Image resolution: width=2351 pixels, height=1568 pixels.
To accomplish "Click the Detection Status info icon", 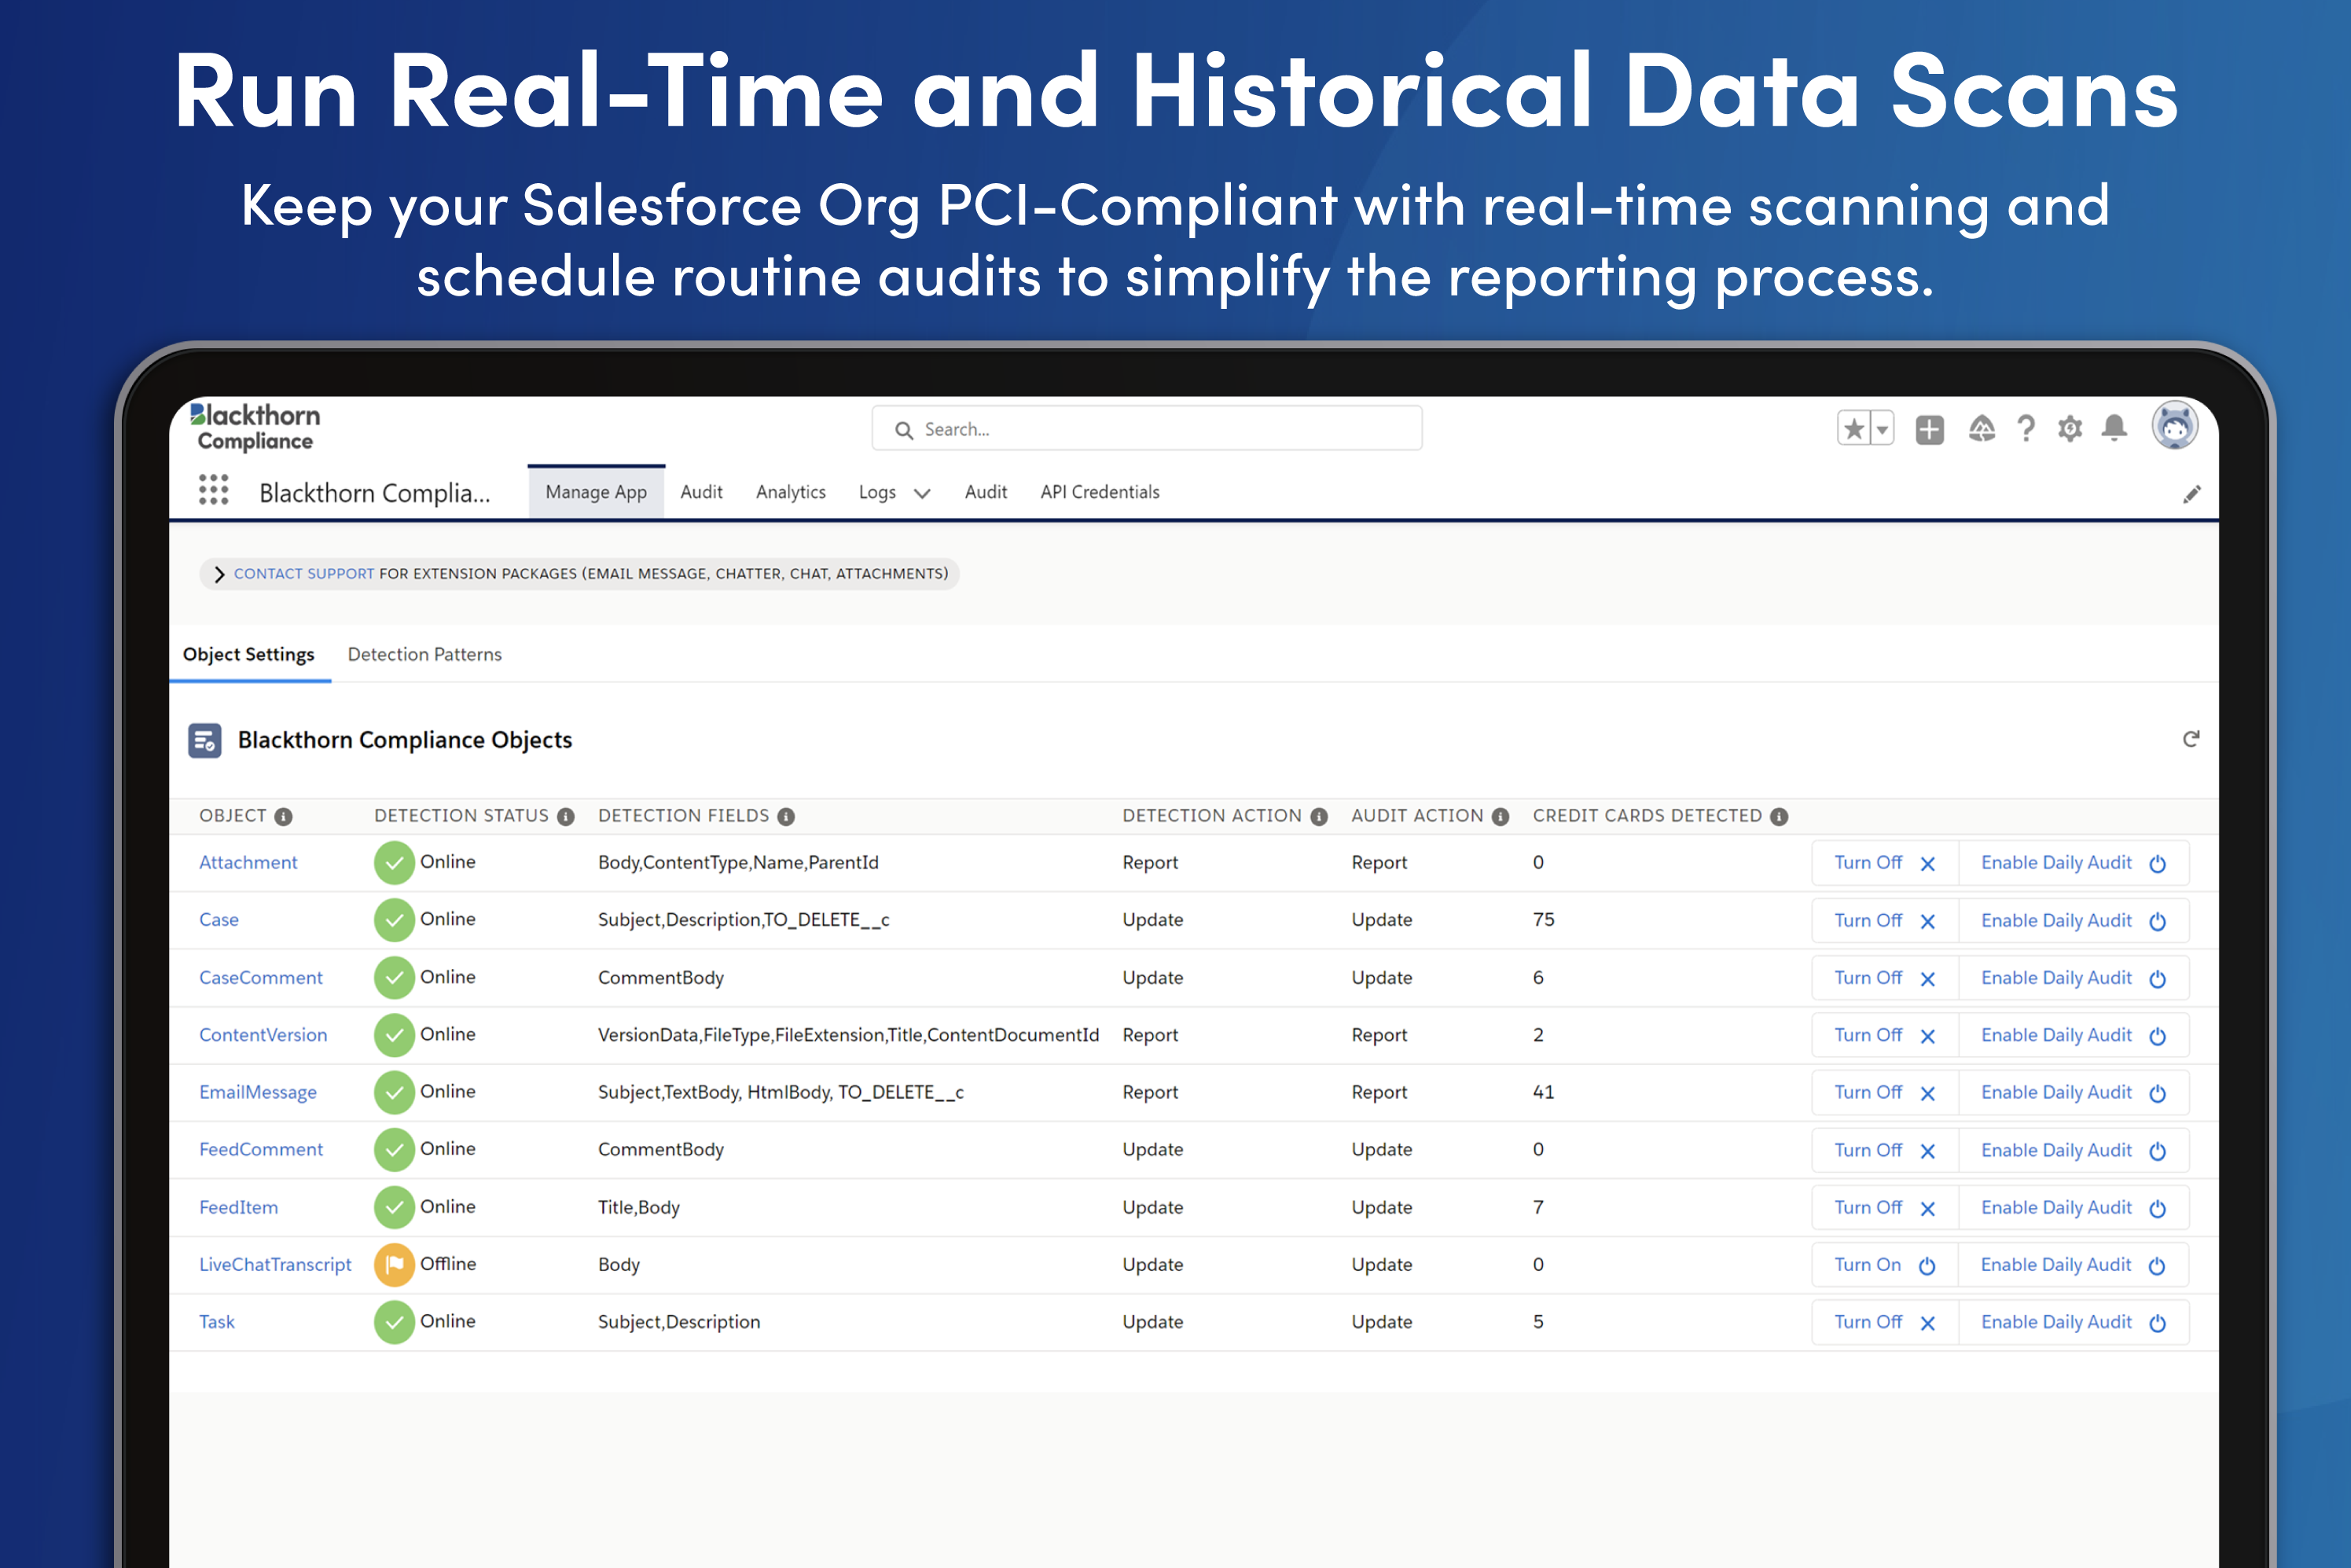I will tap(566, 817).
